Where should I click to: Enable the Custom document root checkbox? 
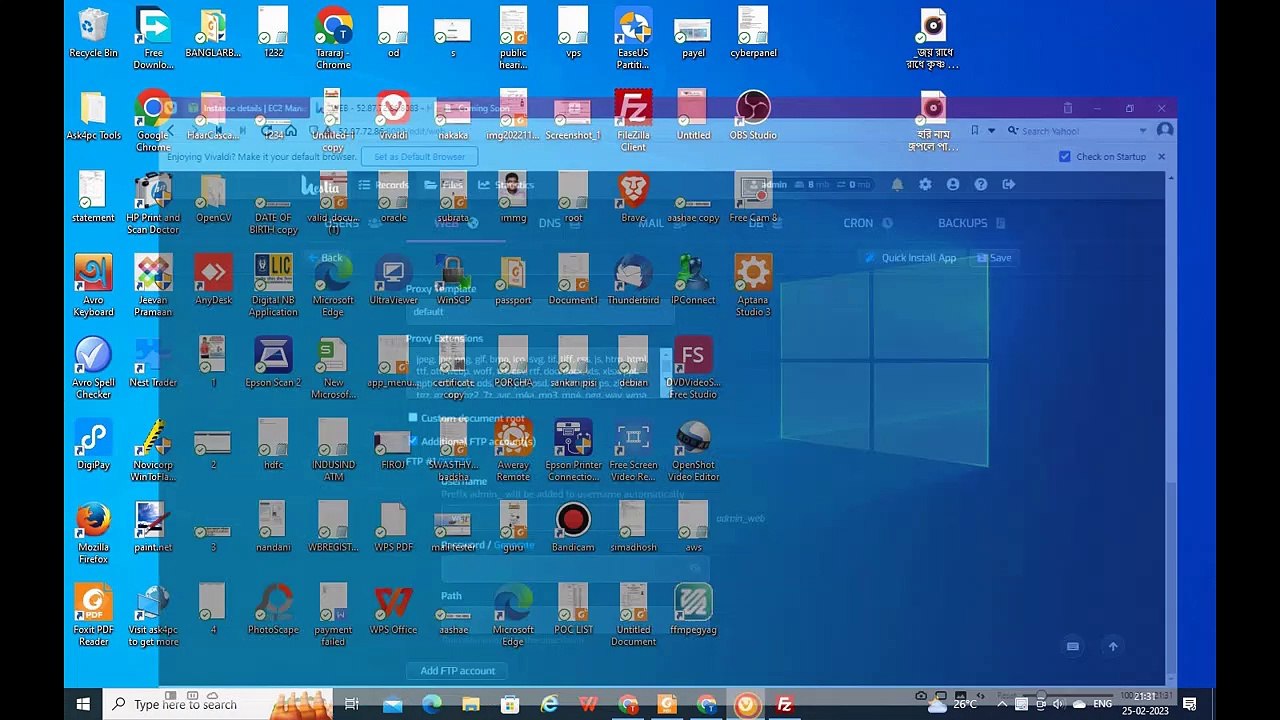[x=413, y=418]
